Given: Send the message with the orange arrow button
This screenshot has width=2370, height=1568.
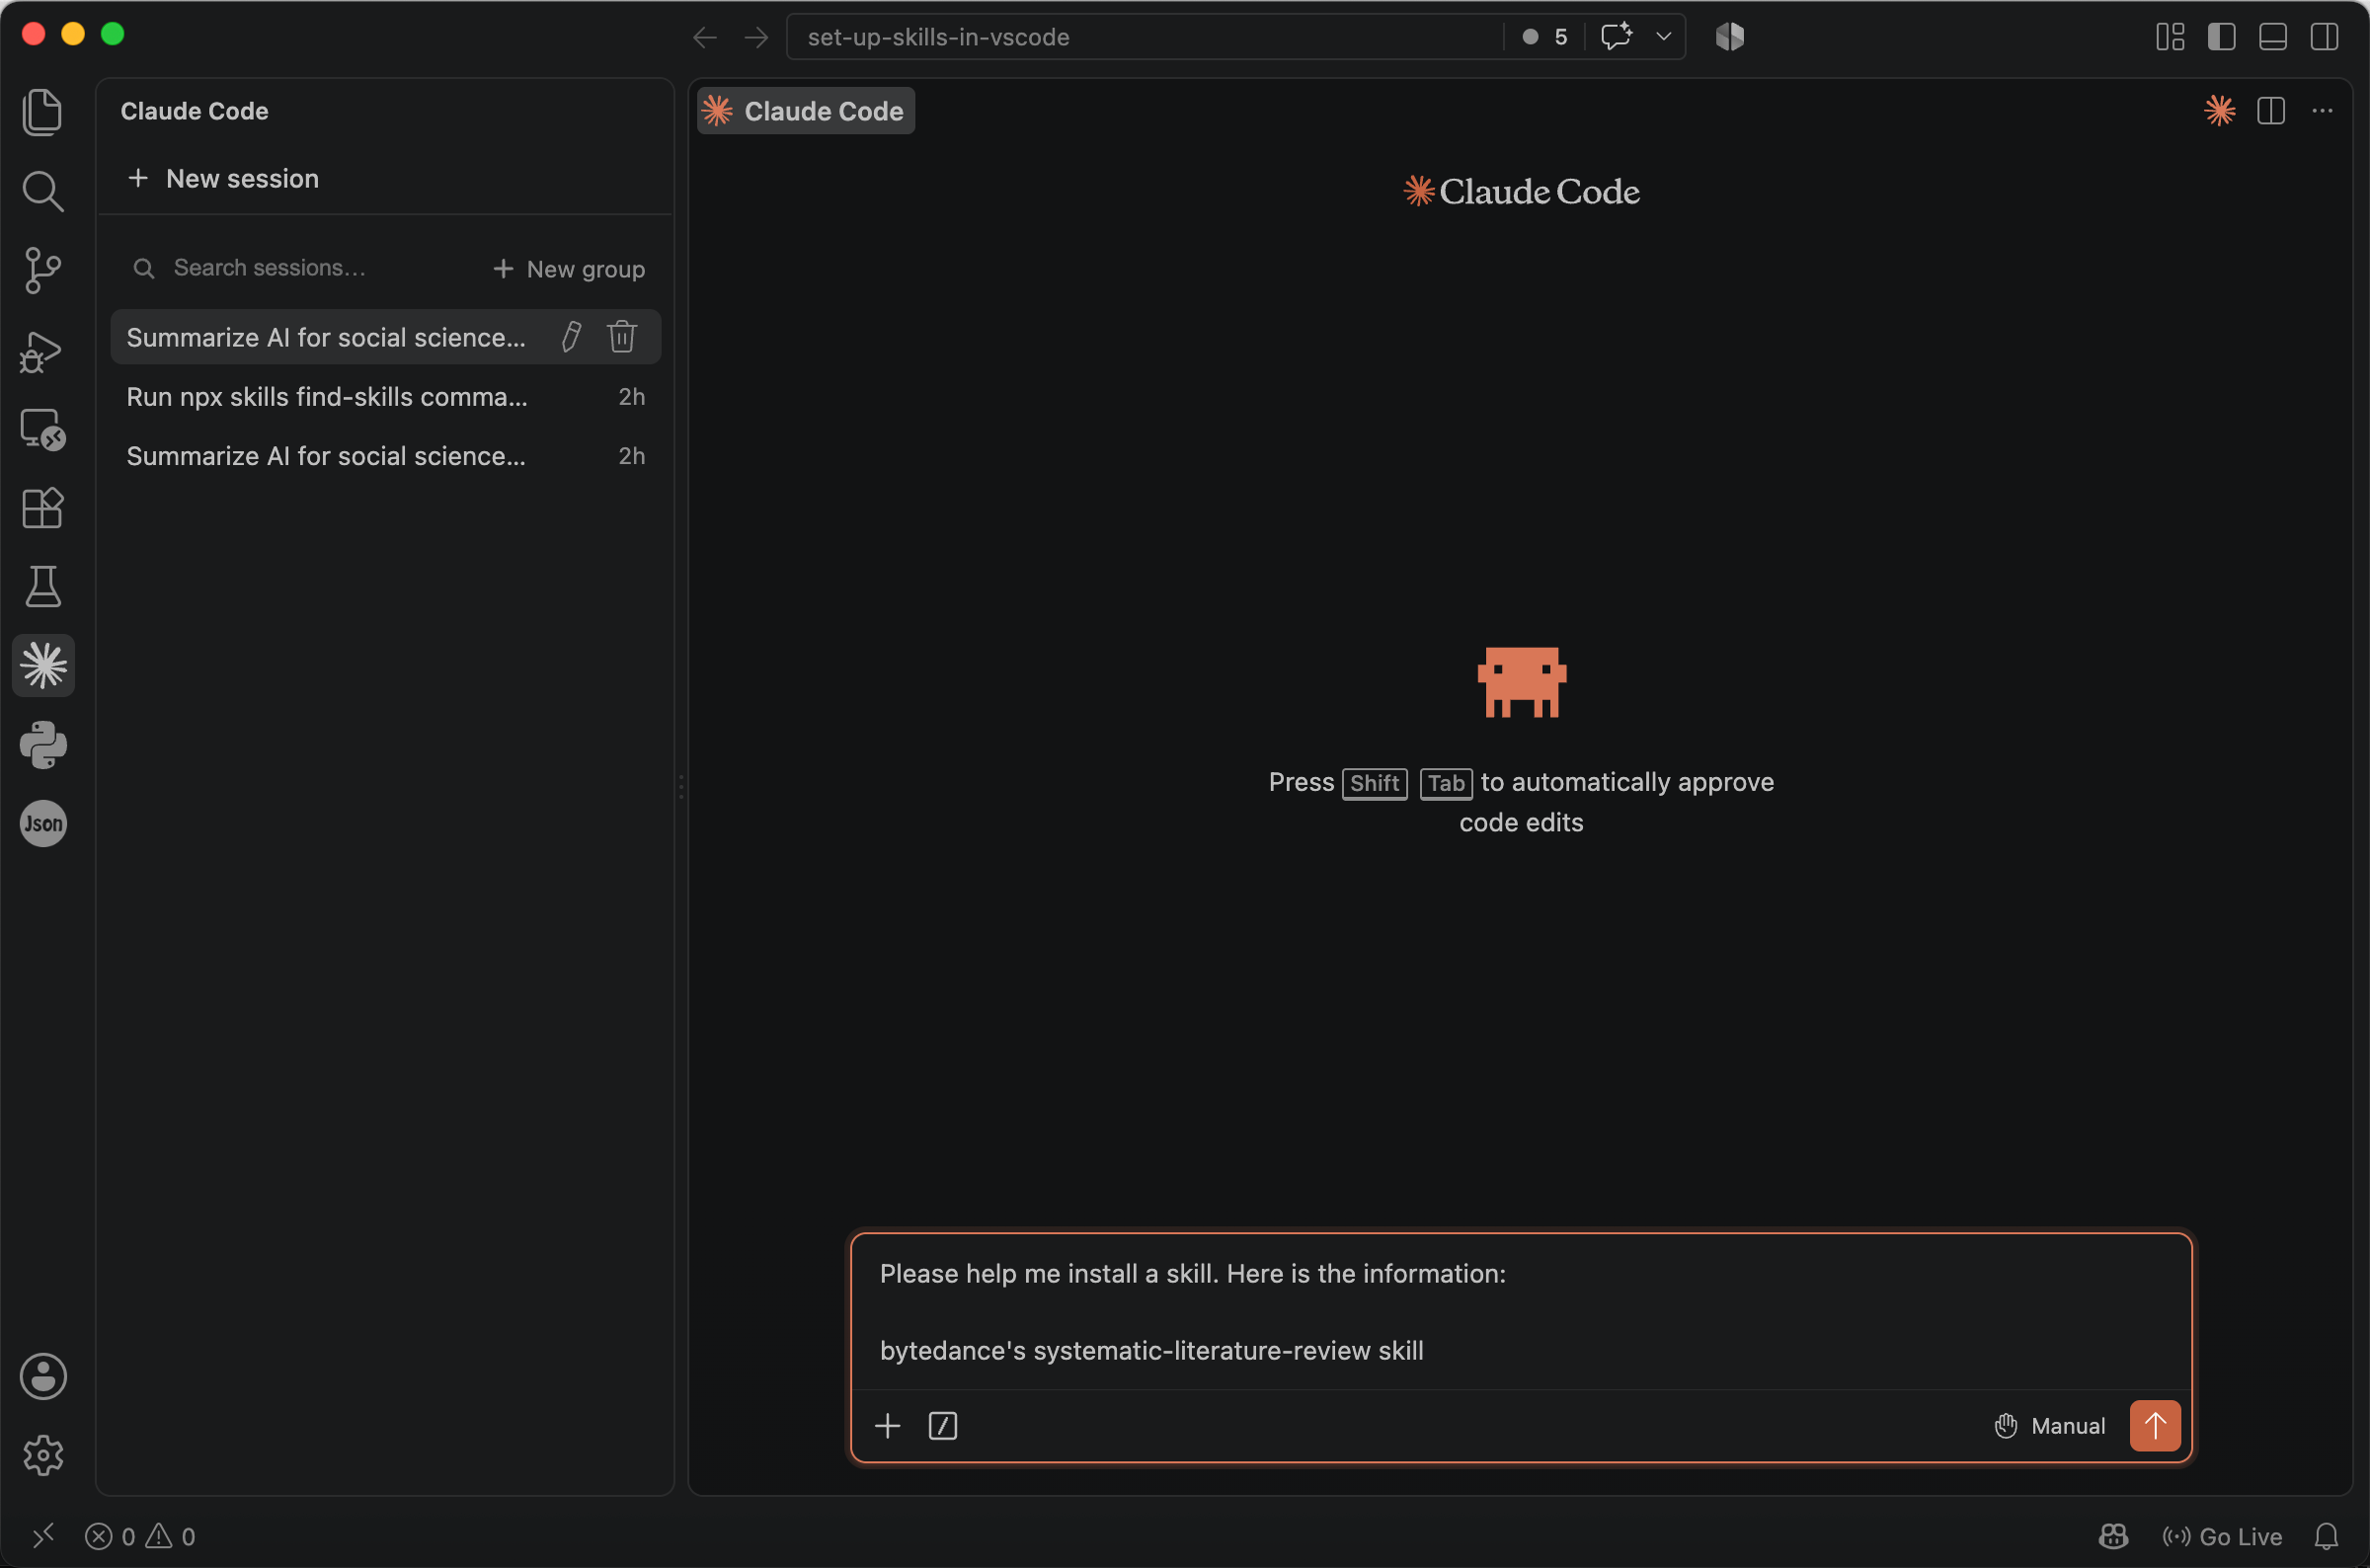Looking at the screenshot, I should point(2155,1425).
